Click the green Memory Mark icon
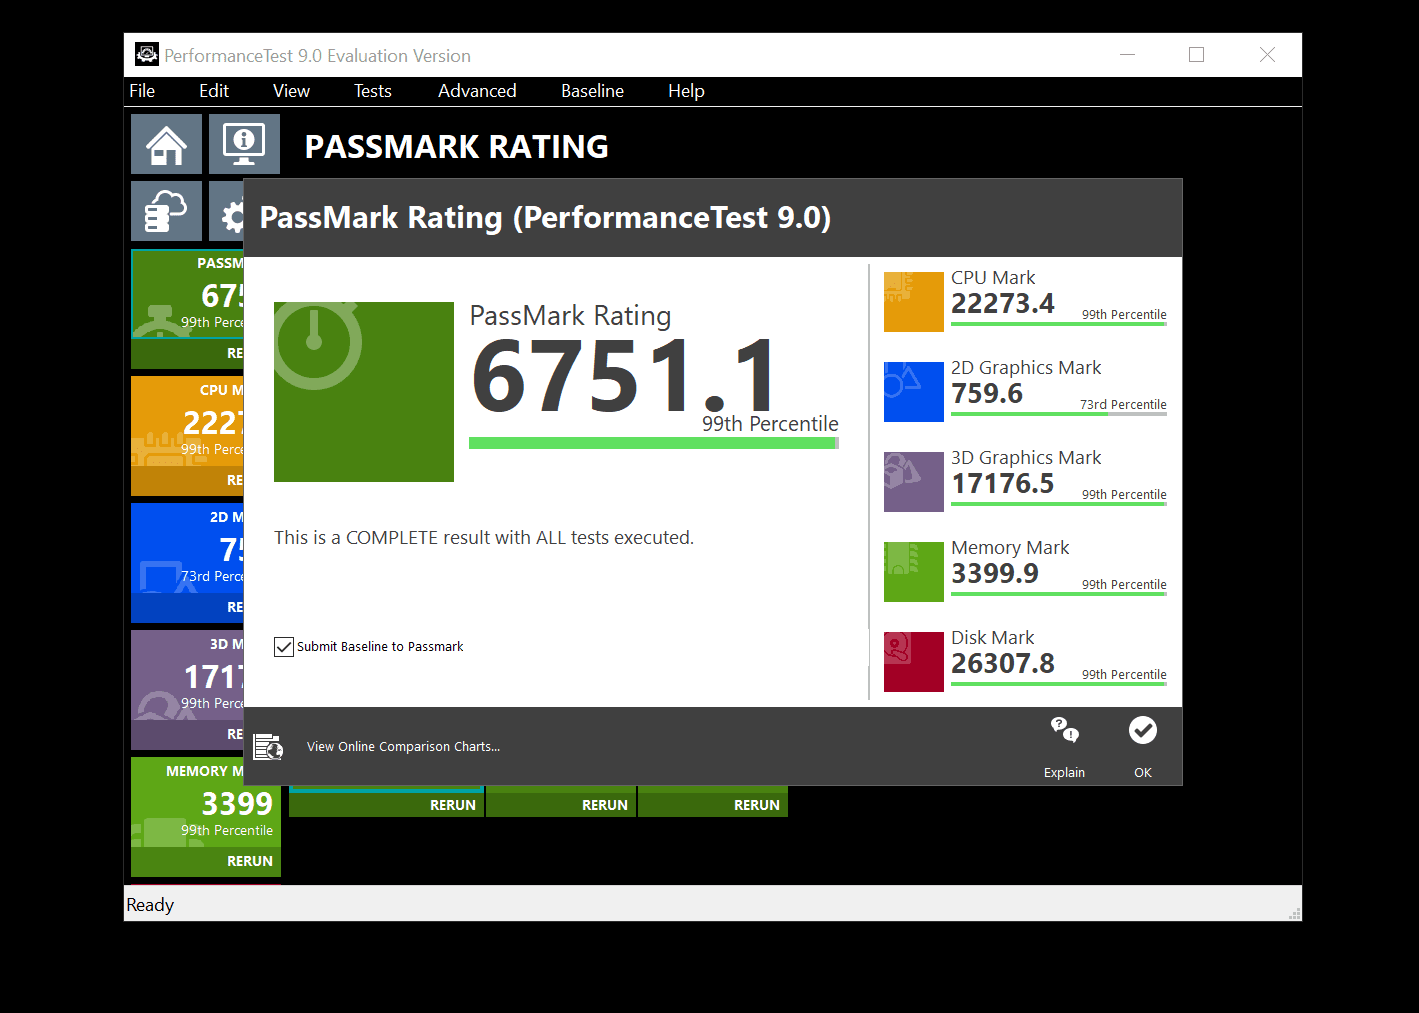 click(914, 572)
